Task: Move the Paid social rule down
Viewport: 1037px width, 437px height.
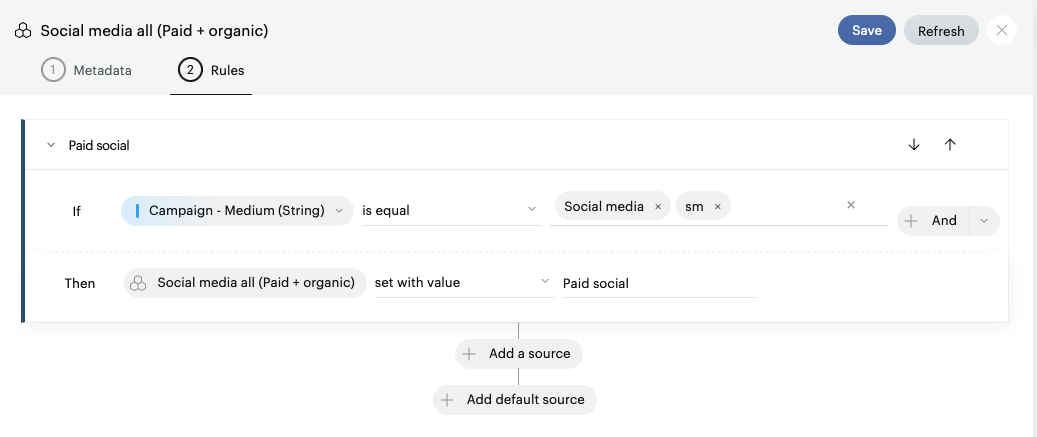Action: 913,145
